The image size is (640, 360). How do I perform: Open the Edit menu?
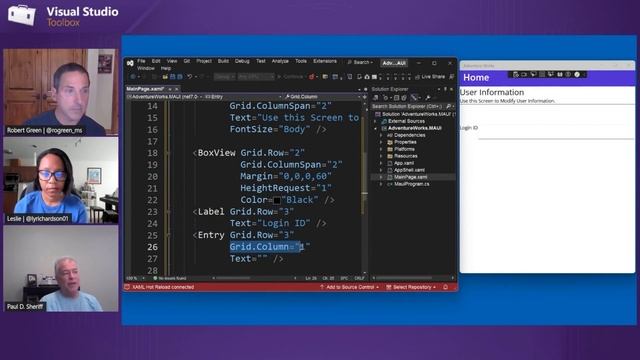[156, 61]
